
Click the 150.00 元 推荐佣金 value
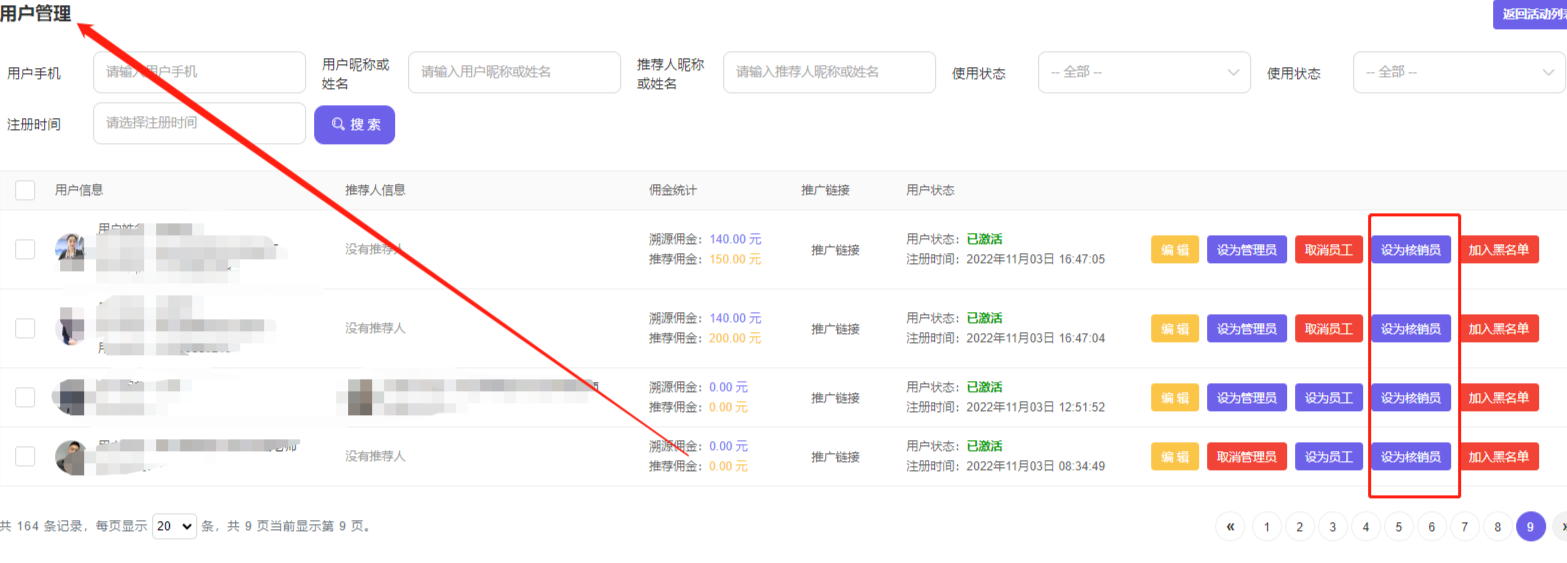(x=736, y=259)
